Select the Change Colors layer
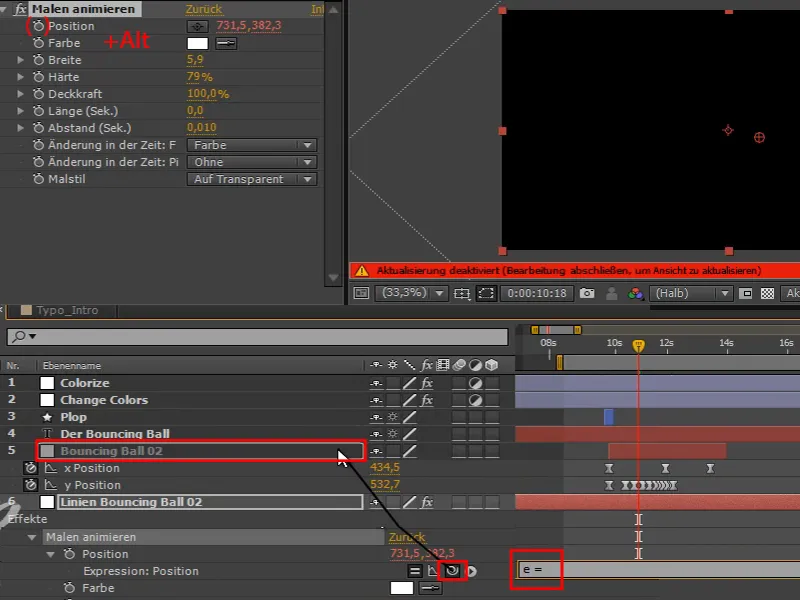This screenshot has width=800, height=600. click(x=104, y=400)
